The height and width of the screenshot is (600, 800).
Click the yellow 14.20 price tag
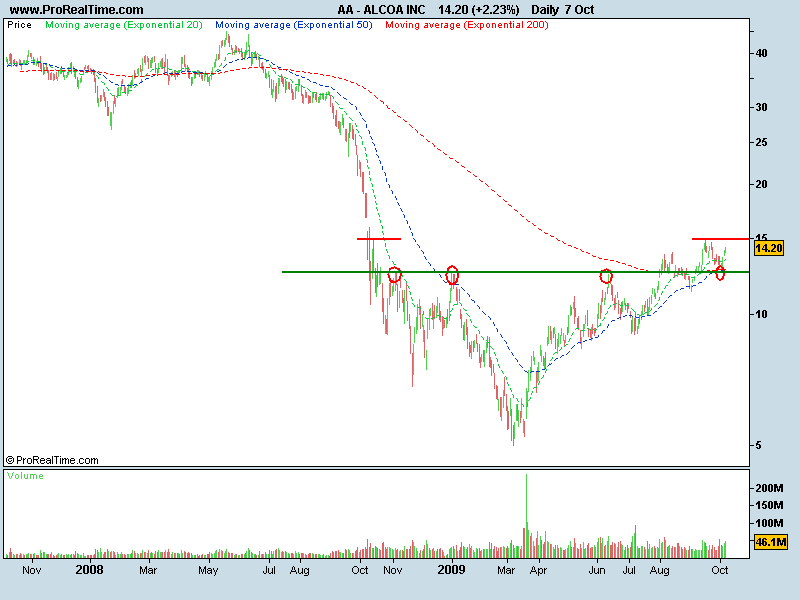(x=768, y=248)
